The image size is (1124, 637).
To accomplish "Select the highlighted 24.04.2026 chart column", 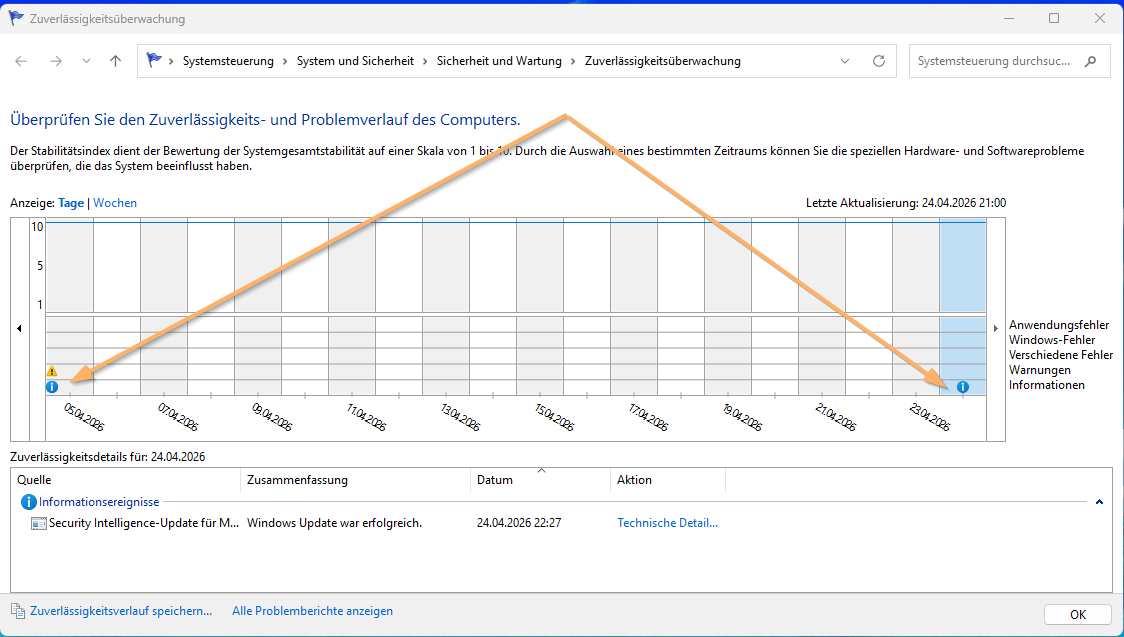I will point(963,307).
